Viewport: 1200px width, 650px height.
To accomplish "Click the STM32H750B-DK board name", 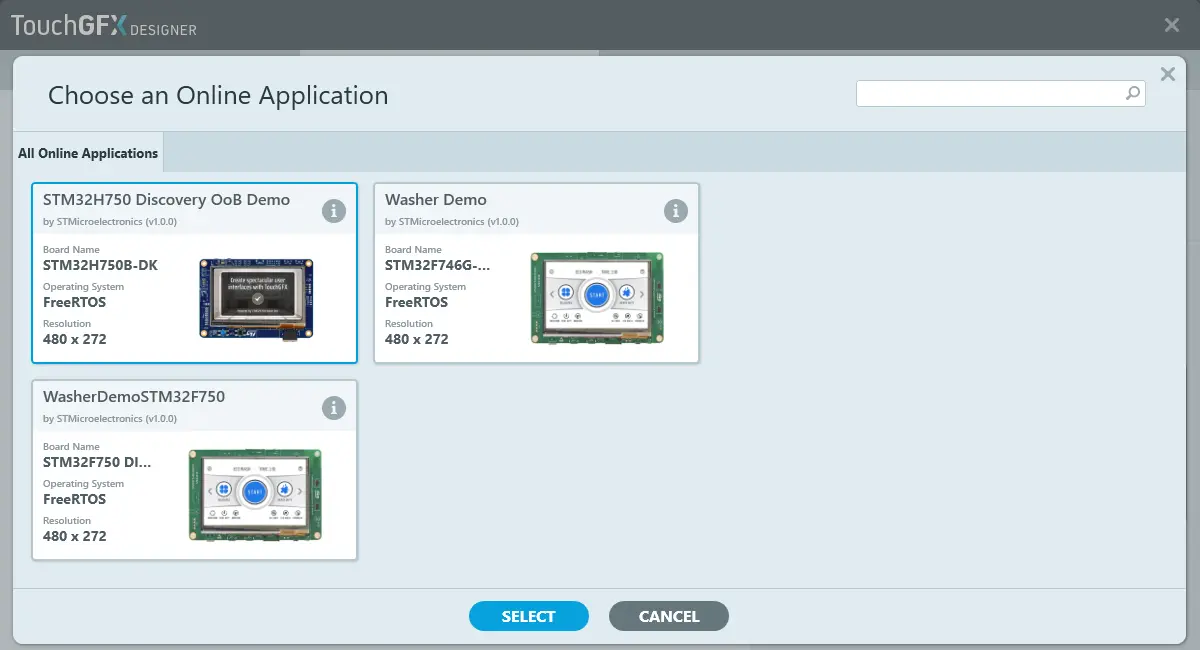I will pyautogui.click(x=100, y=266).
